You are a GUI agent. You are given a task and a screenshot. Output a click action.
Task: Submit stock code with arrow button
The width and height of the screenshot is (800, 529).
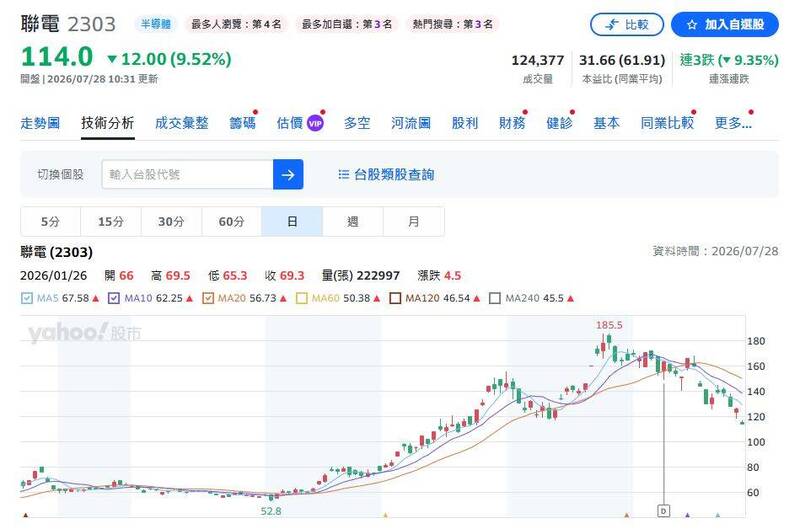pyautogui.click(x=288, y=174)
